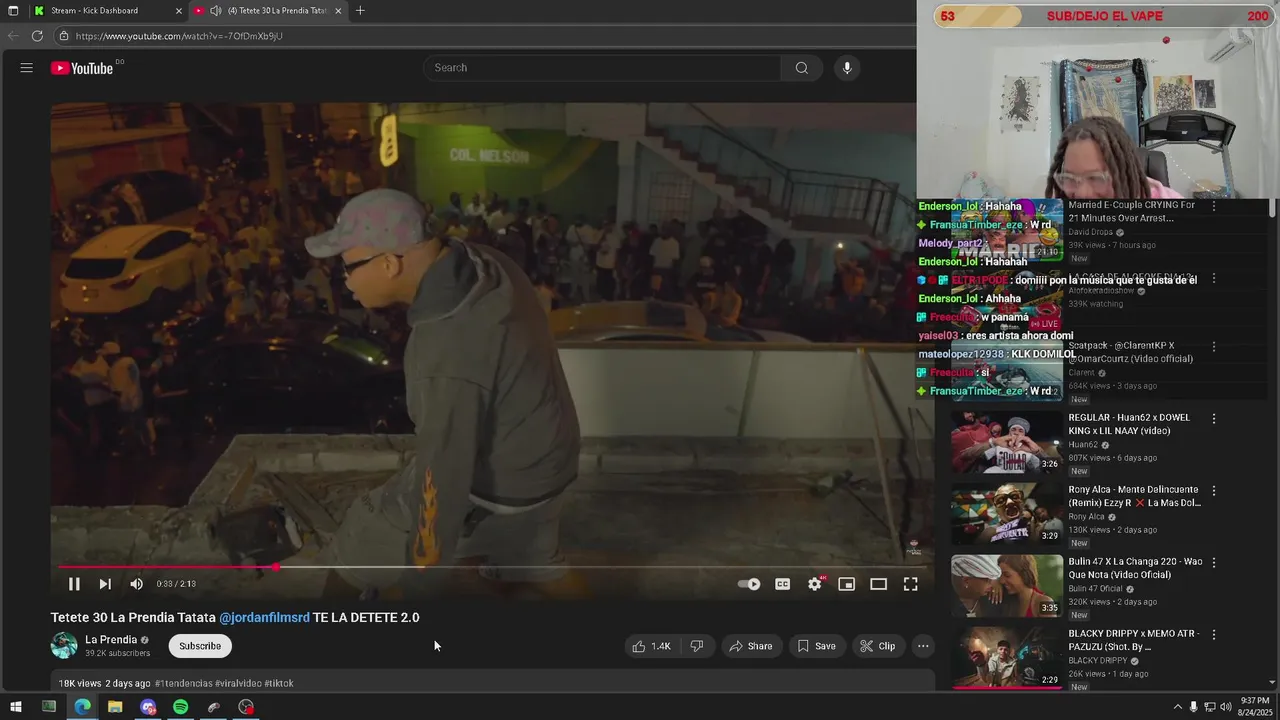Open File Explorer from taskbar
The width and height of the screenshot is (1280, 720).
115,707
